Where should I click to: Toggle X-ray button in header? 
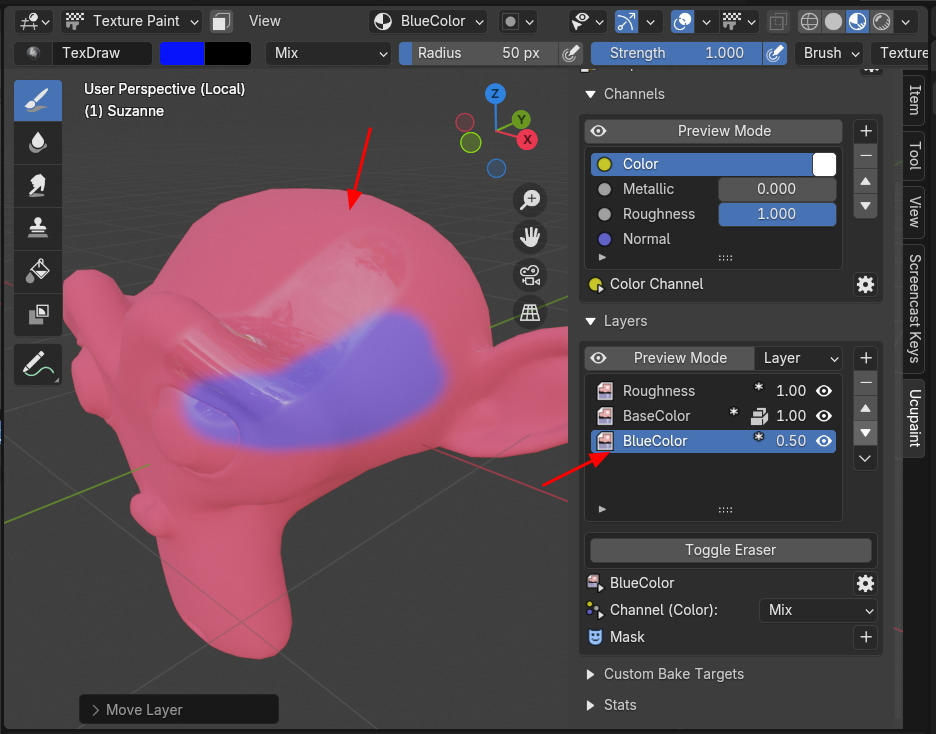pos(777,22)
